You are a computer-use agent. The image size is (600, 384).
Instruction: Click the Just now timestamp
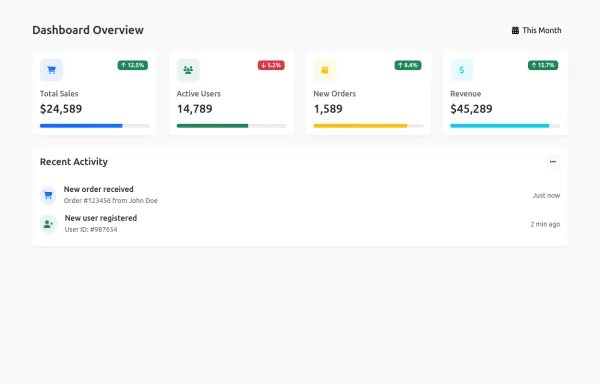coord(546,195)
